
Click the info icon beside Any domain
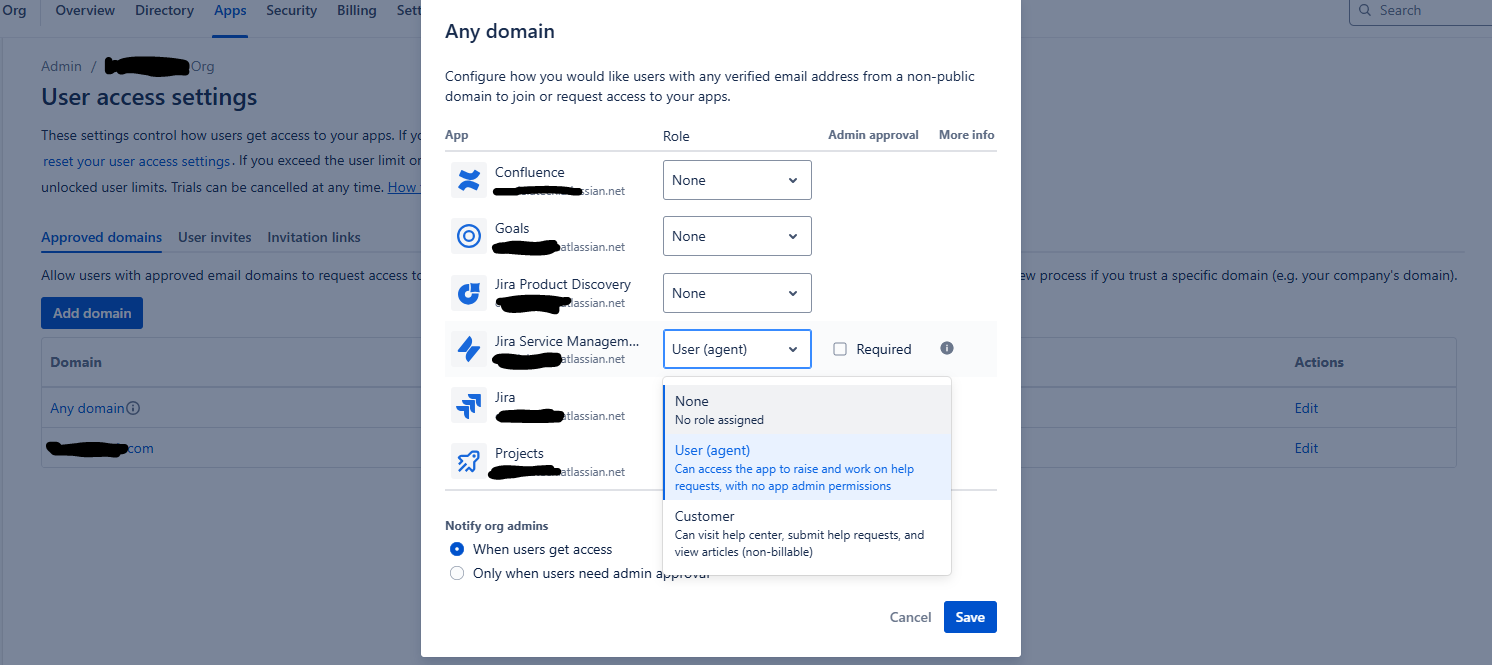point(131,408)
